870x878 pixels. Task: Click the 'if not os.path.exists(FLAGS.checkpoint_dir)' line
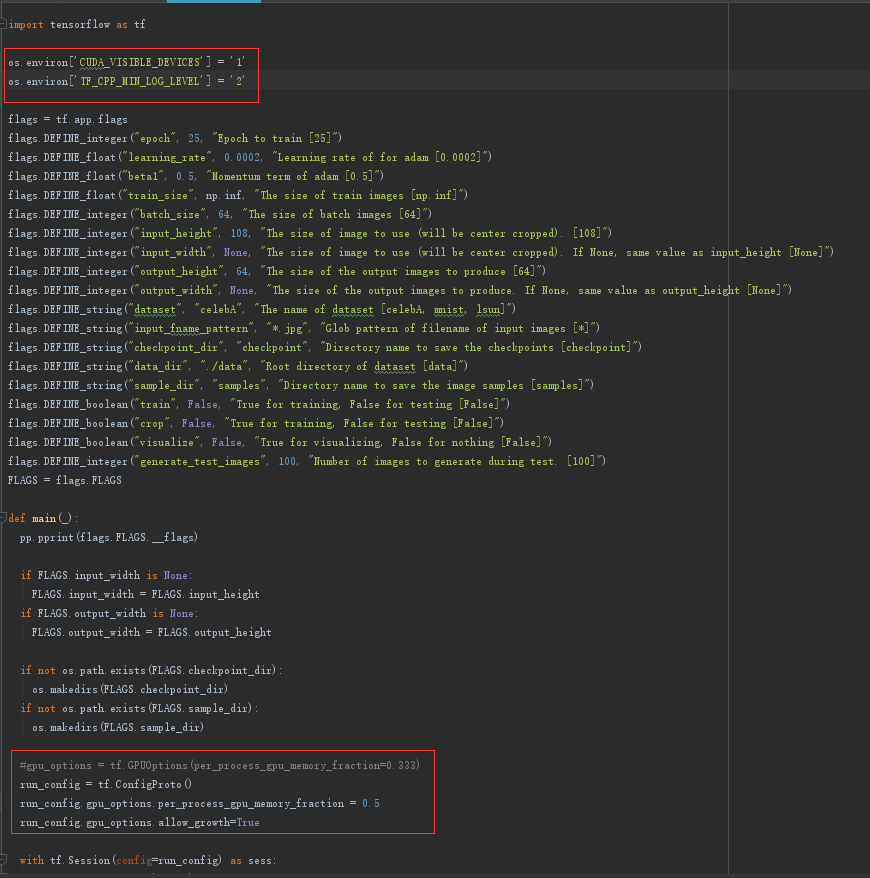151,671
